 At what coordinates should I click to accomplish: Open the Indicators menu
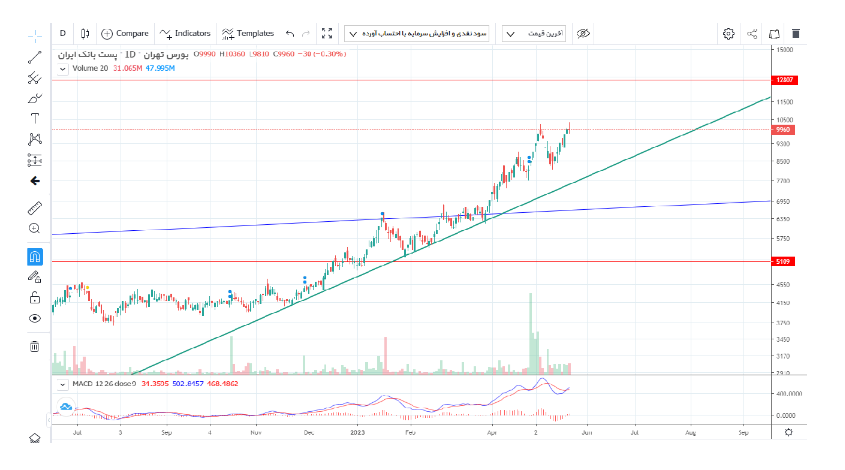(x=185, y=33)
